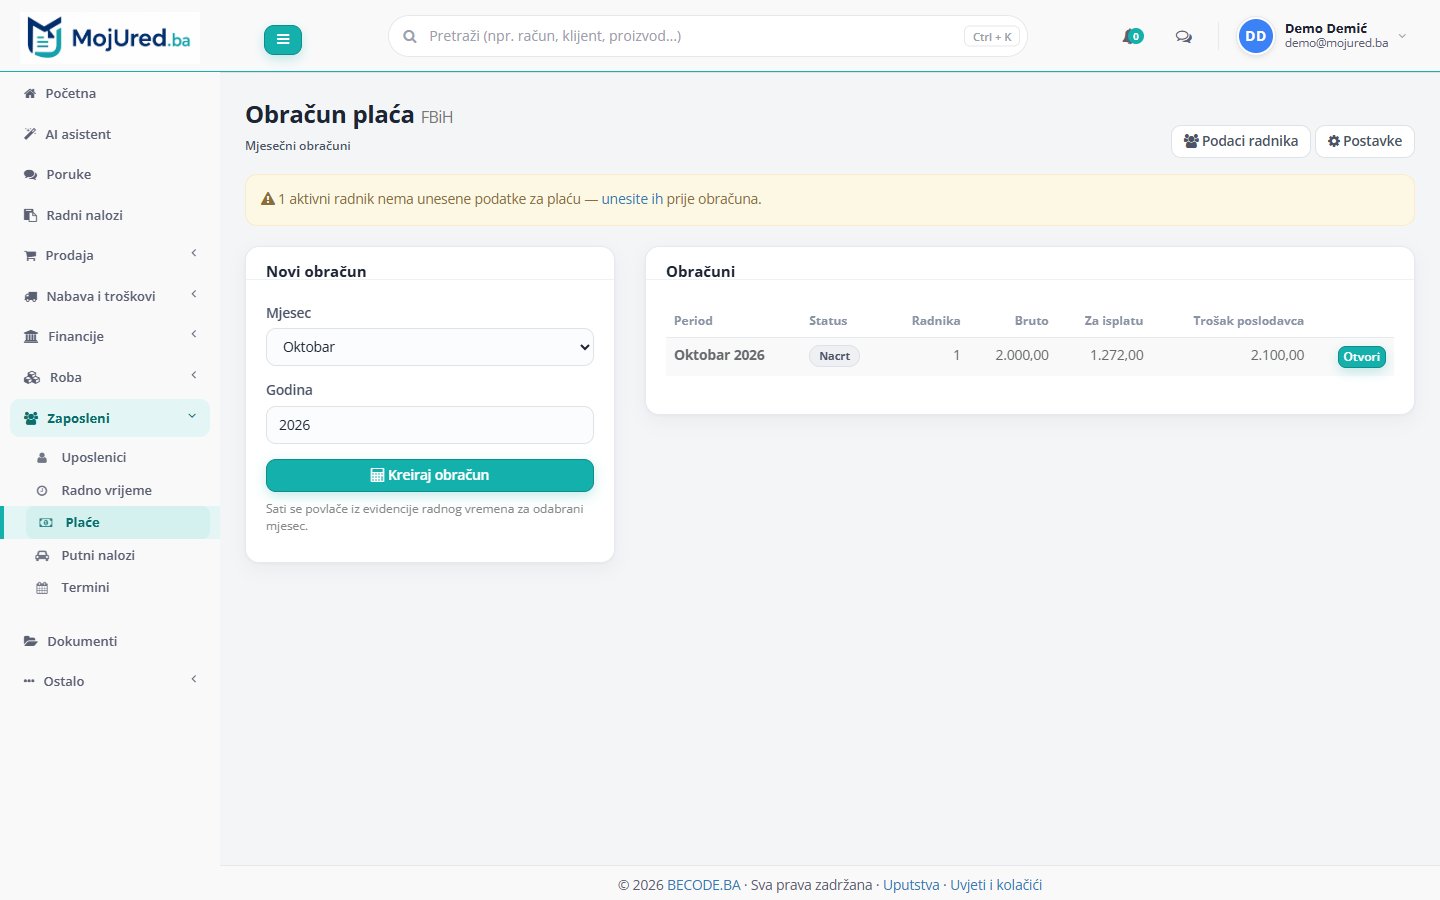Click the Prodaja cart icon
This screenshot has width=1440, height=900.
pyautogui.click(x=30, y=255)
